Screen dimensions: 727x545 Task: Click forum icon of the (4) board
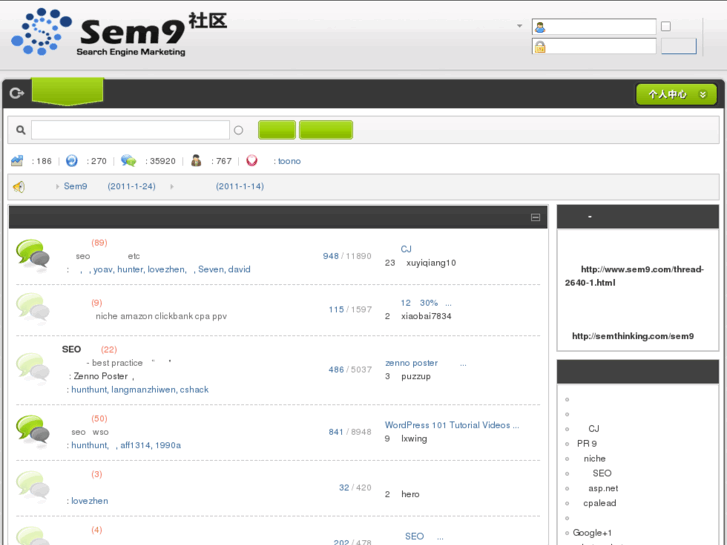click(31, 536)
